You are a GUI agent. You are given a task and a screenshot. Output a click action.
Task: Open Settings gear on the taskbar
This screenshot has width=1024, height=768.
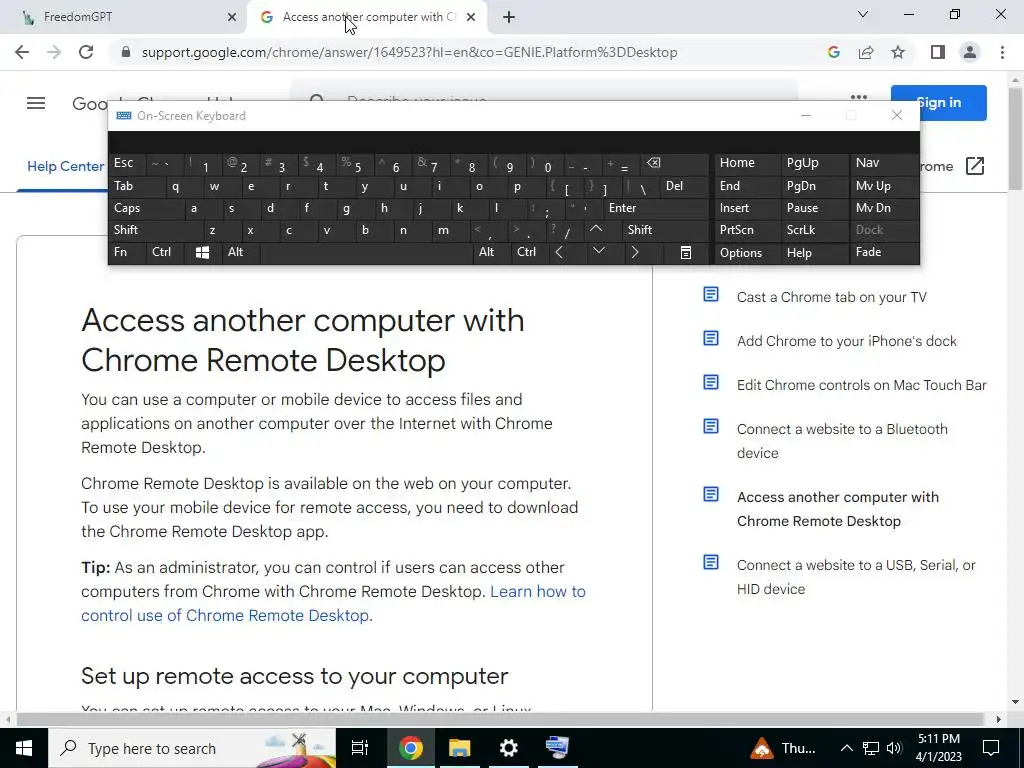click(508, 748)
